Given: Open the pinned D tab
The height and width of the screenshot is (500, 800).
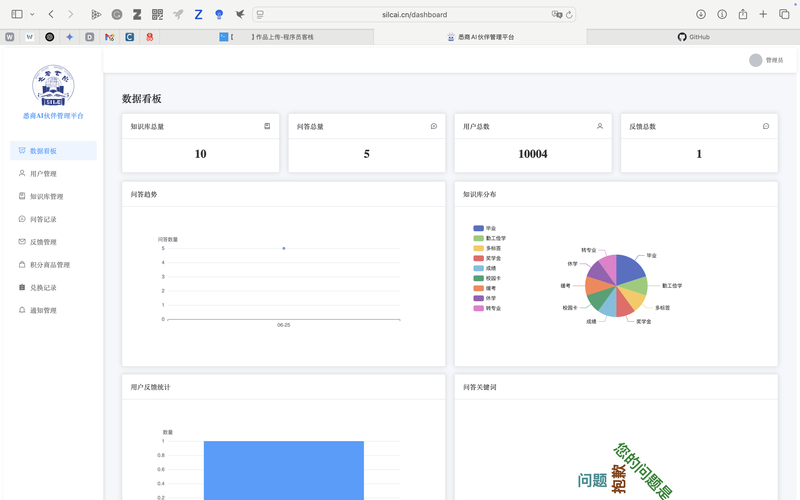Looking at the screenshot, I should coord(89,37).
